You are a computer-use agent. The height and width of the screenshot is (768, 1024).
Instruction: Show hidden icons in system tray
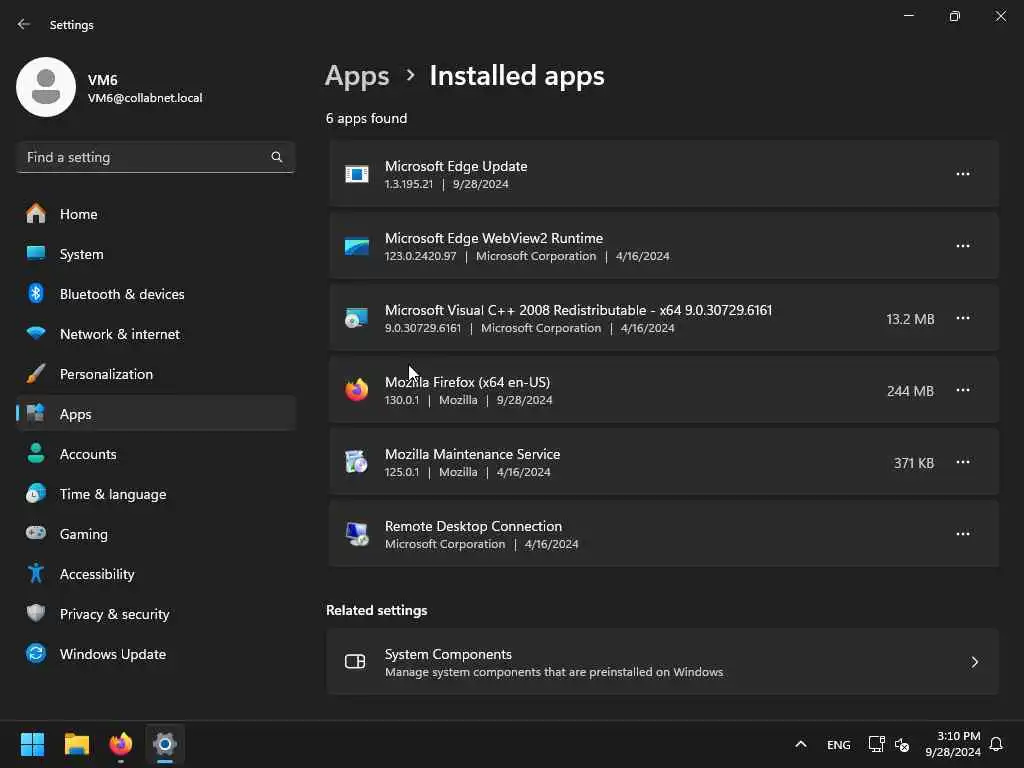[800, 744]
